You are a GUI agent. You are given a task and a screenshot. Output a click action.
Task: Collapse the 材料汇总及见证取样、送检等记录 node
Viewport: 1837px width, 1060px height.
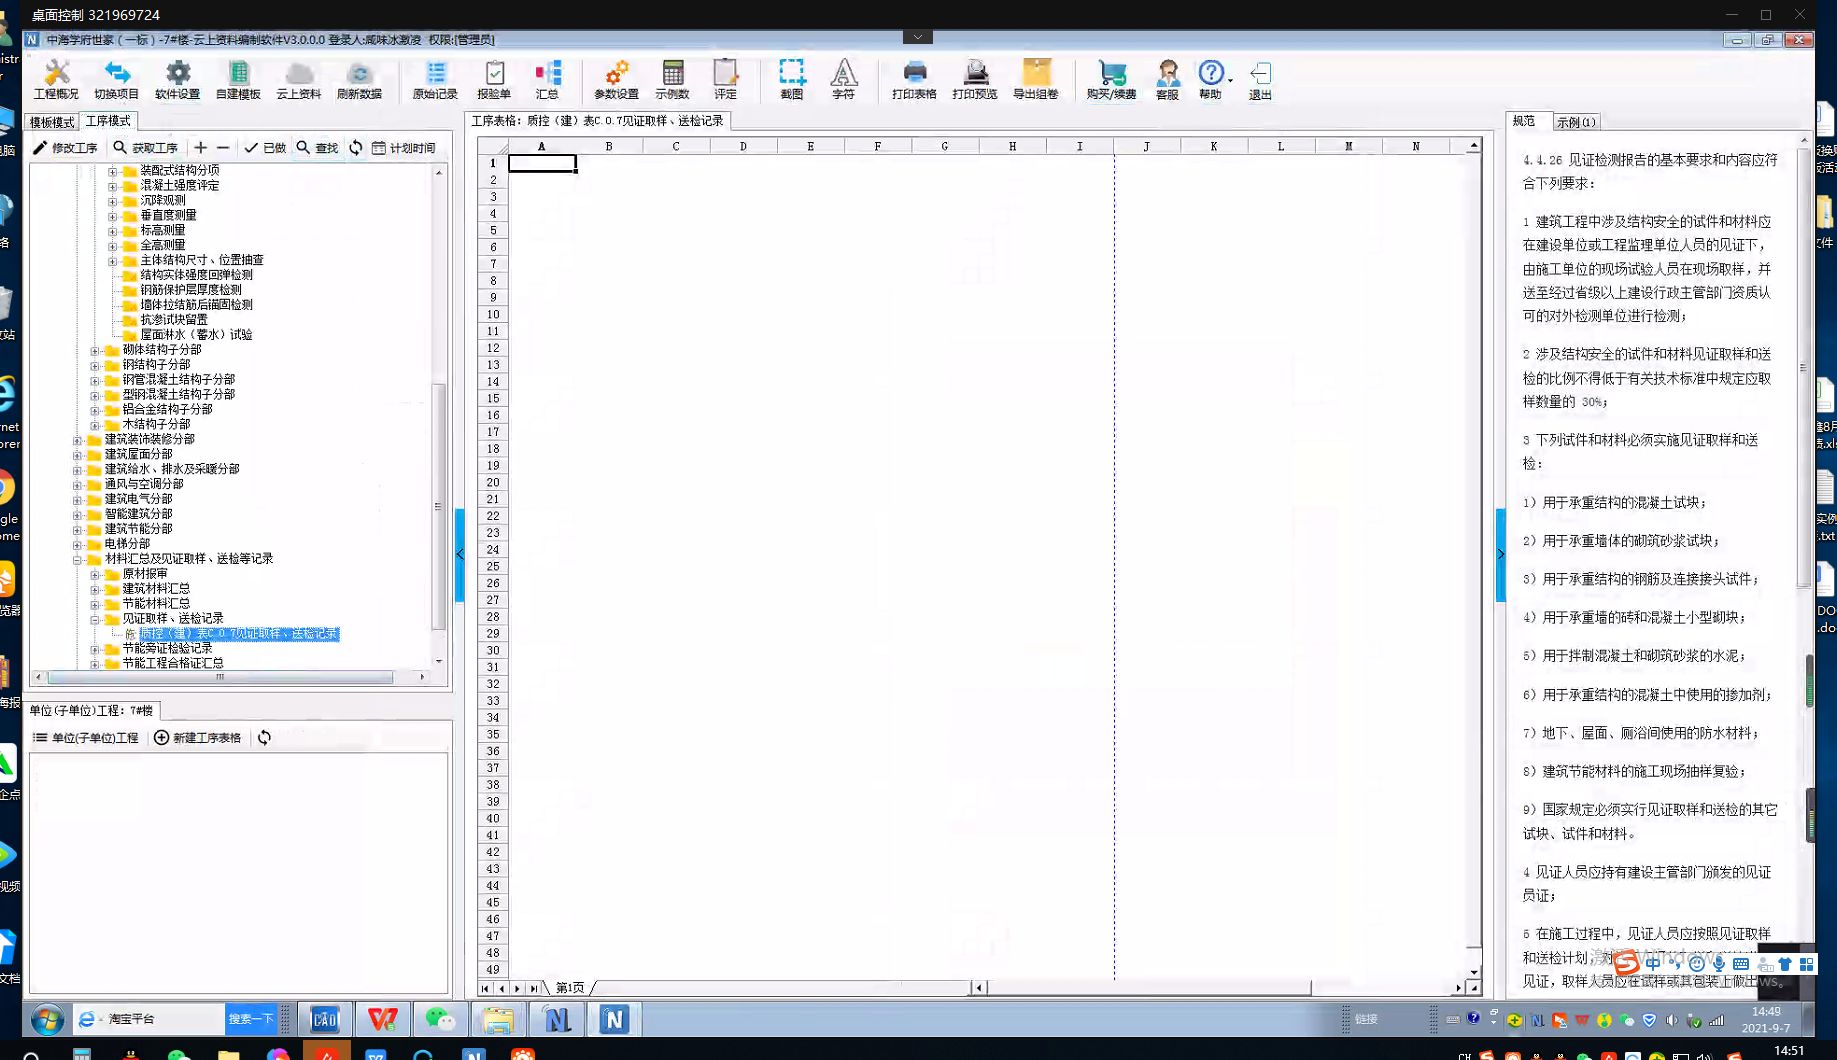pyautogui.click(x=77, y=560)
